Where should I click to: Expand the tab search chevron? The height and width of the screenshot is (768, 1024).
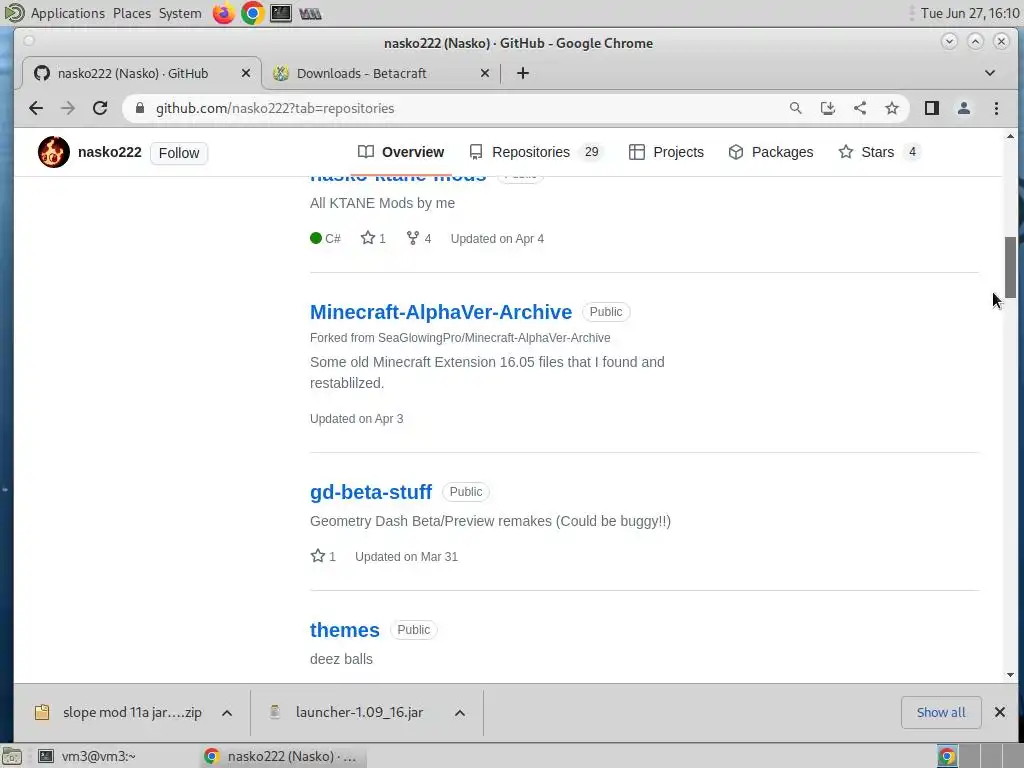pyautogui.click(x=990, y=73)
